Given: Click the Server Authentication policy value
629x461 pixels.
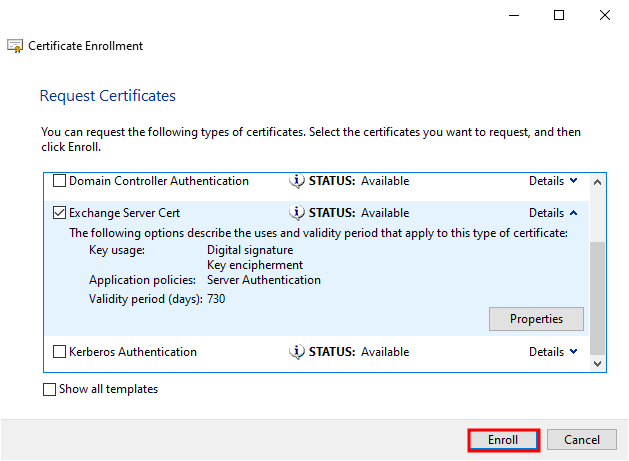Looking at the screenshot, I should tap(264, 280).
